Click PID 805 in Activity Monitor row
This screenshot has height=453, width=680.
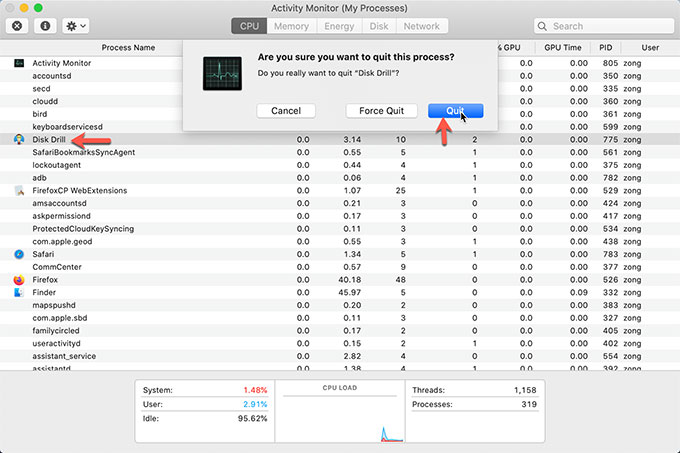click(x=610, y=63)
